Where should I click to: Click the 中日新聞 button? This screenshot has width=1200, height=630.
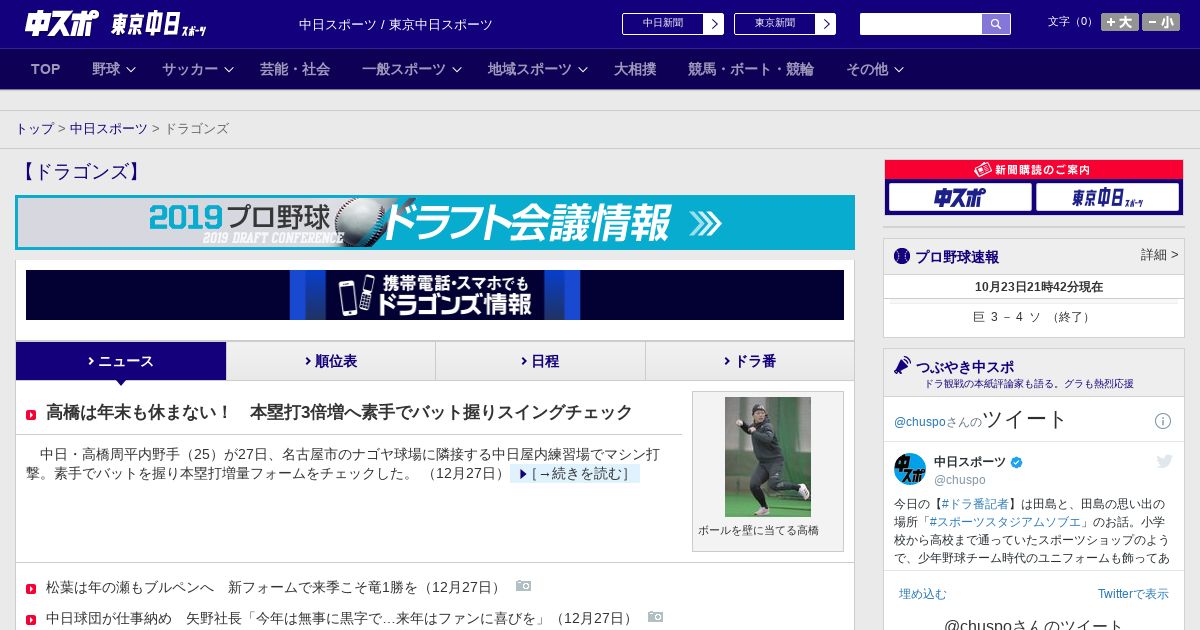click(x=662, y=24)
